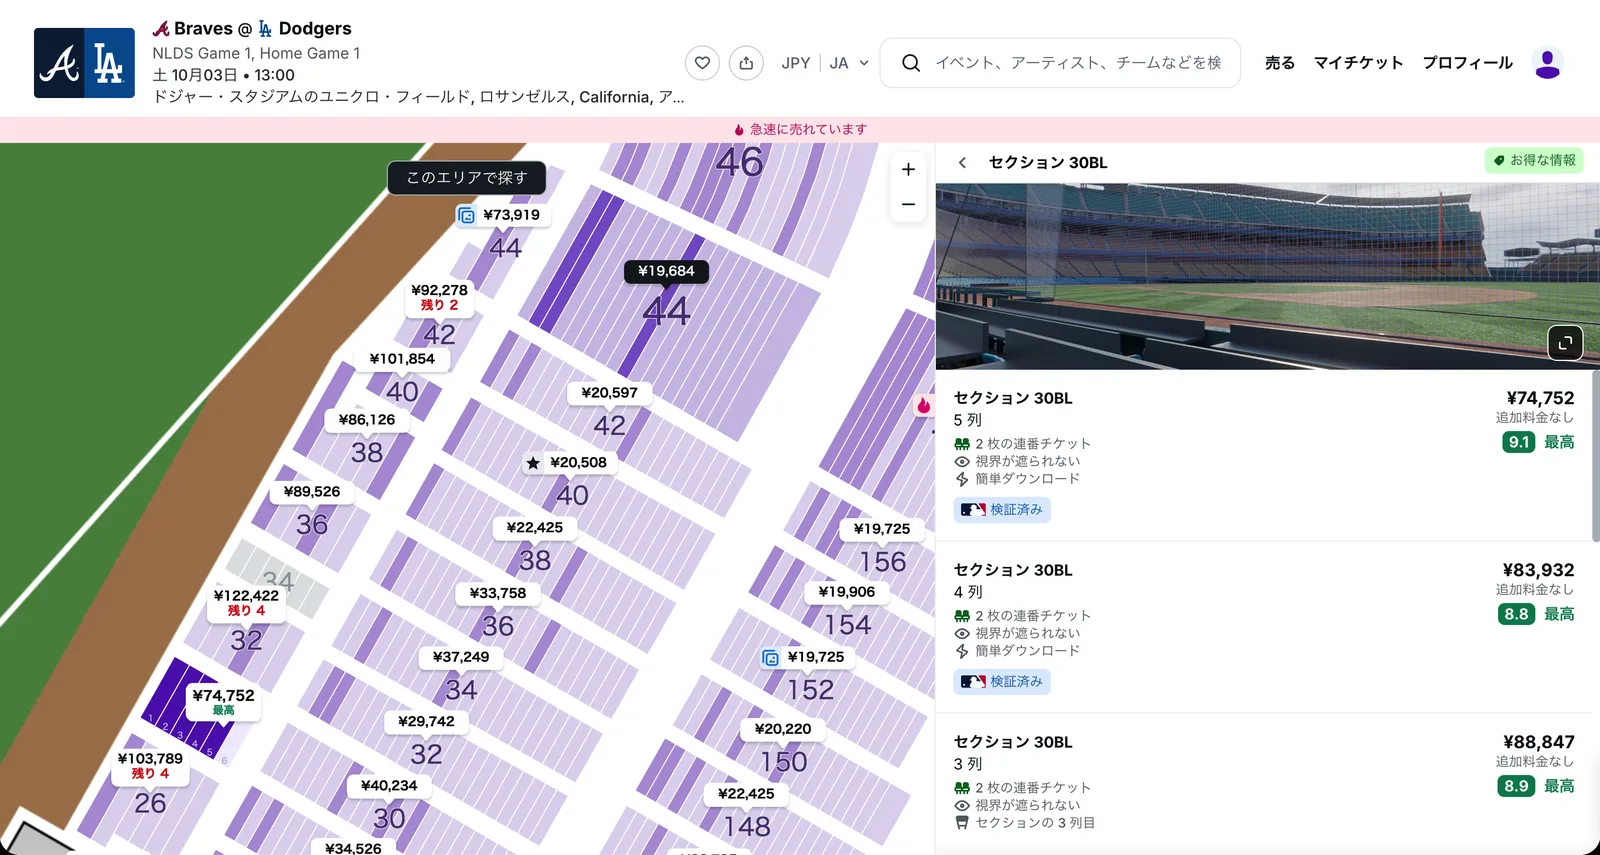1600x855 pixels.
Task: Zoom out the seat map
Action: pyautogui.click(x=908, y=204)
